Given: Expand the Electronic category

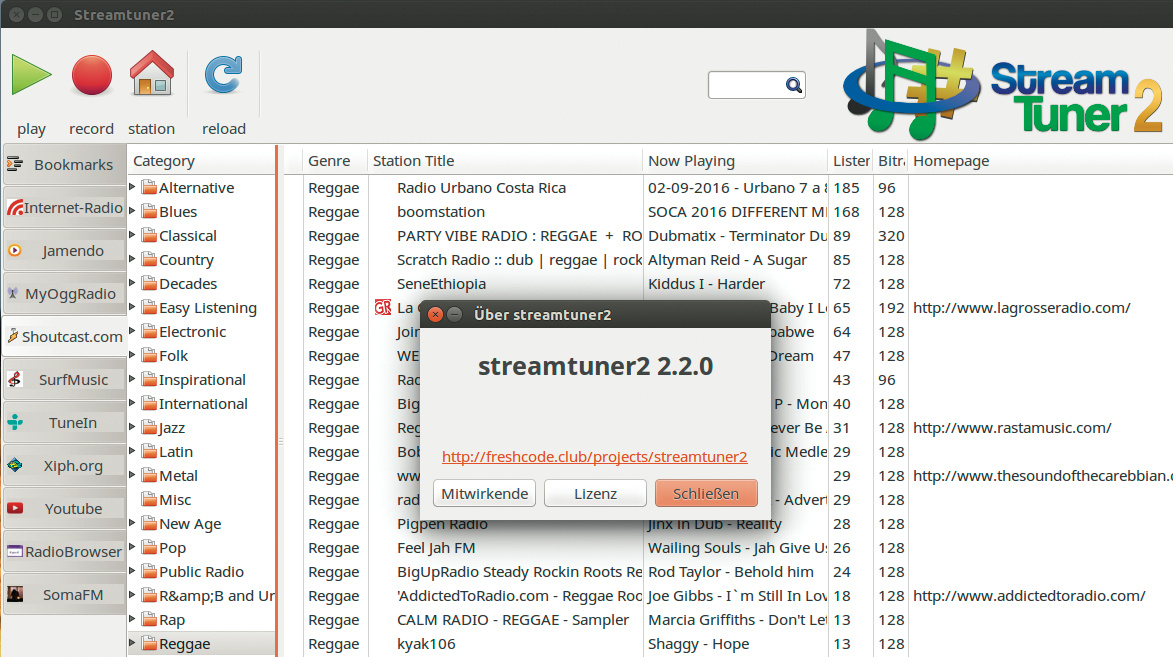Looking at the screenshot, I should coord(133,331).
